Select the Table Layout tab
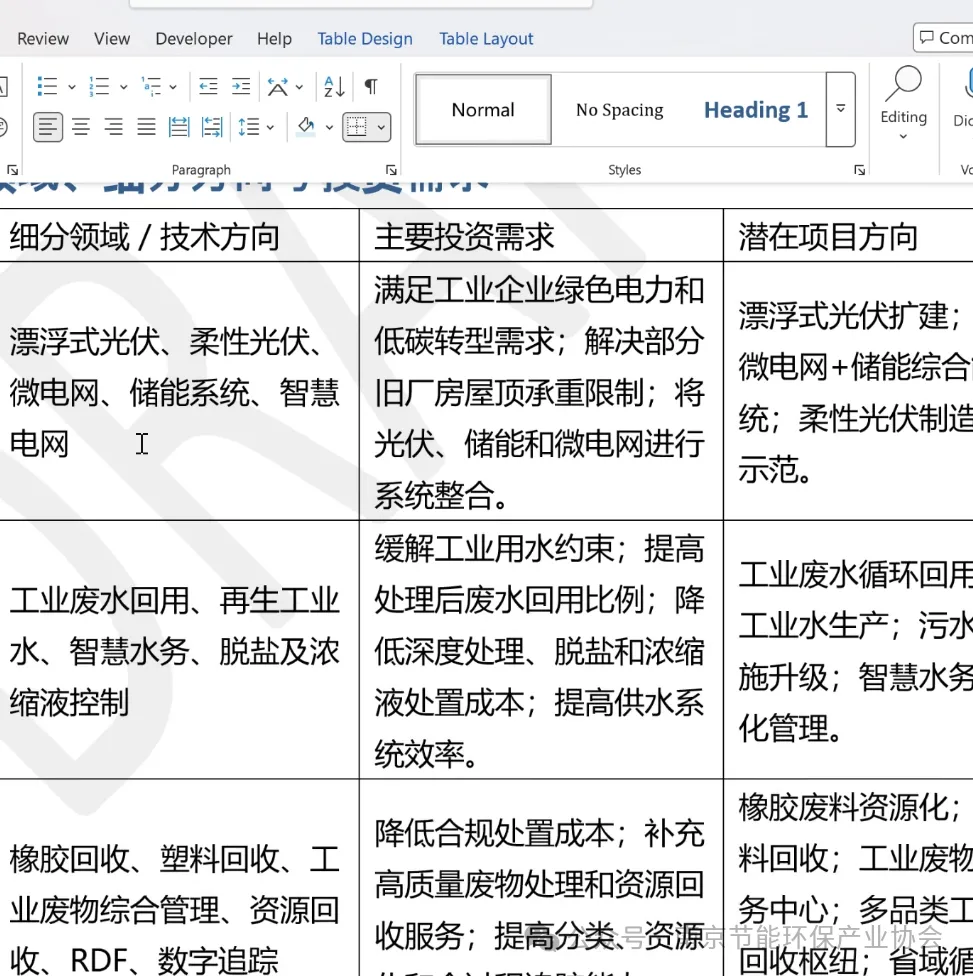This screenshot has height=976, width=973. coord(486,39)
